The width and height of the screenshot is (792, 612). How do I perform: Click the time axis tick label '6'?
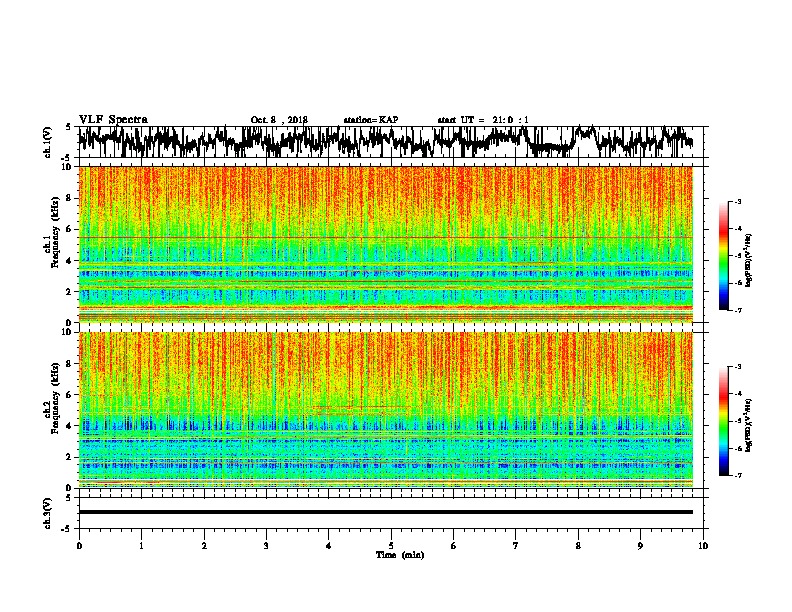pyautogui.click(x=454, y=546)
